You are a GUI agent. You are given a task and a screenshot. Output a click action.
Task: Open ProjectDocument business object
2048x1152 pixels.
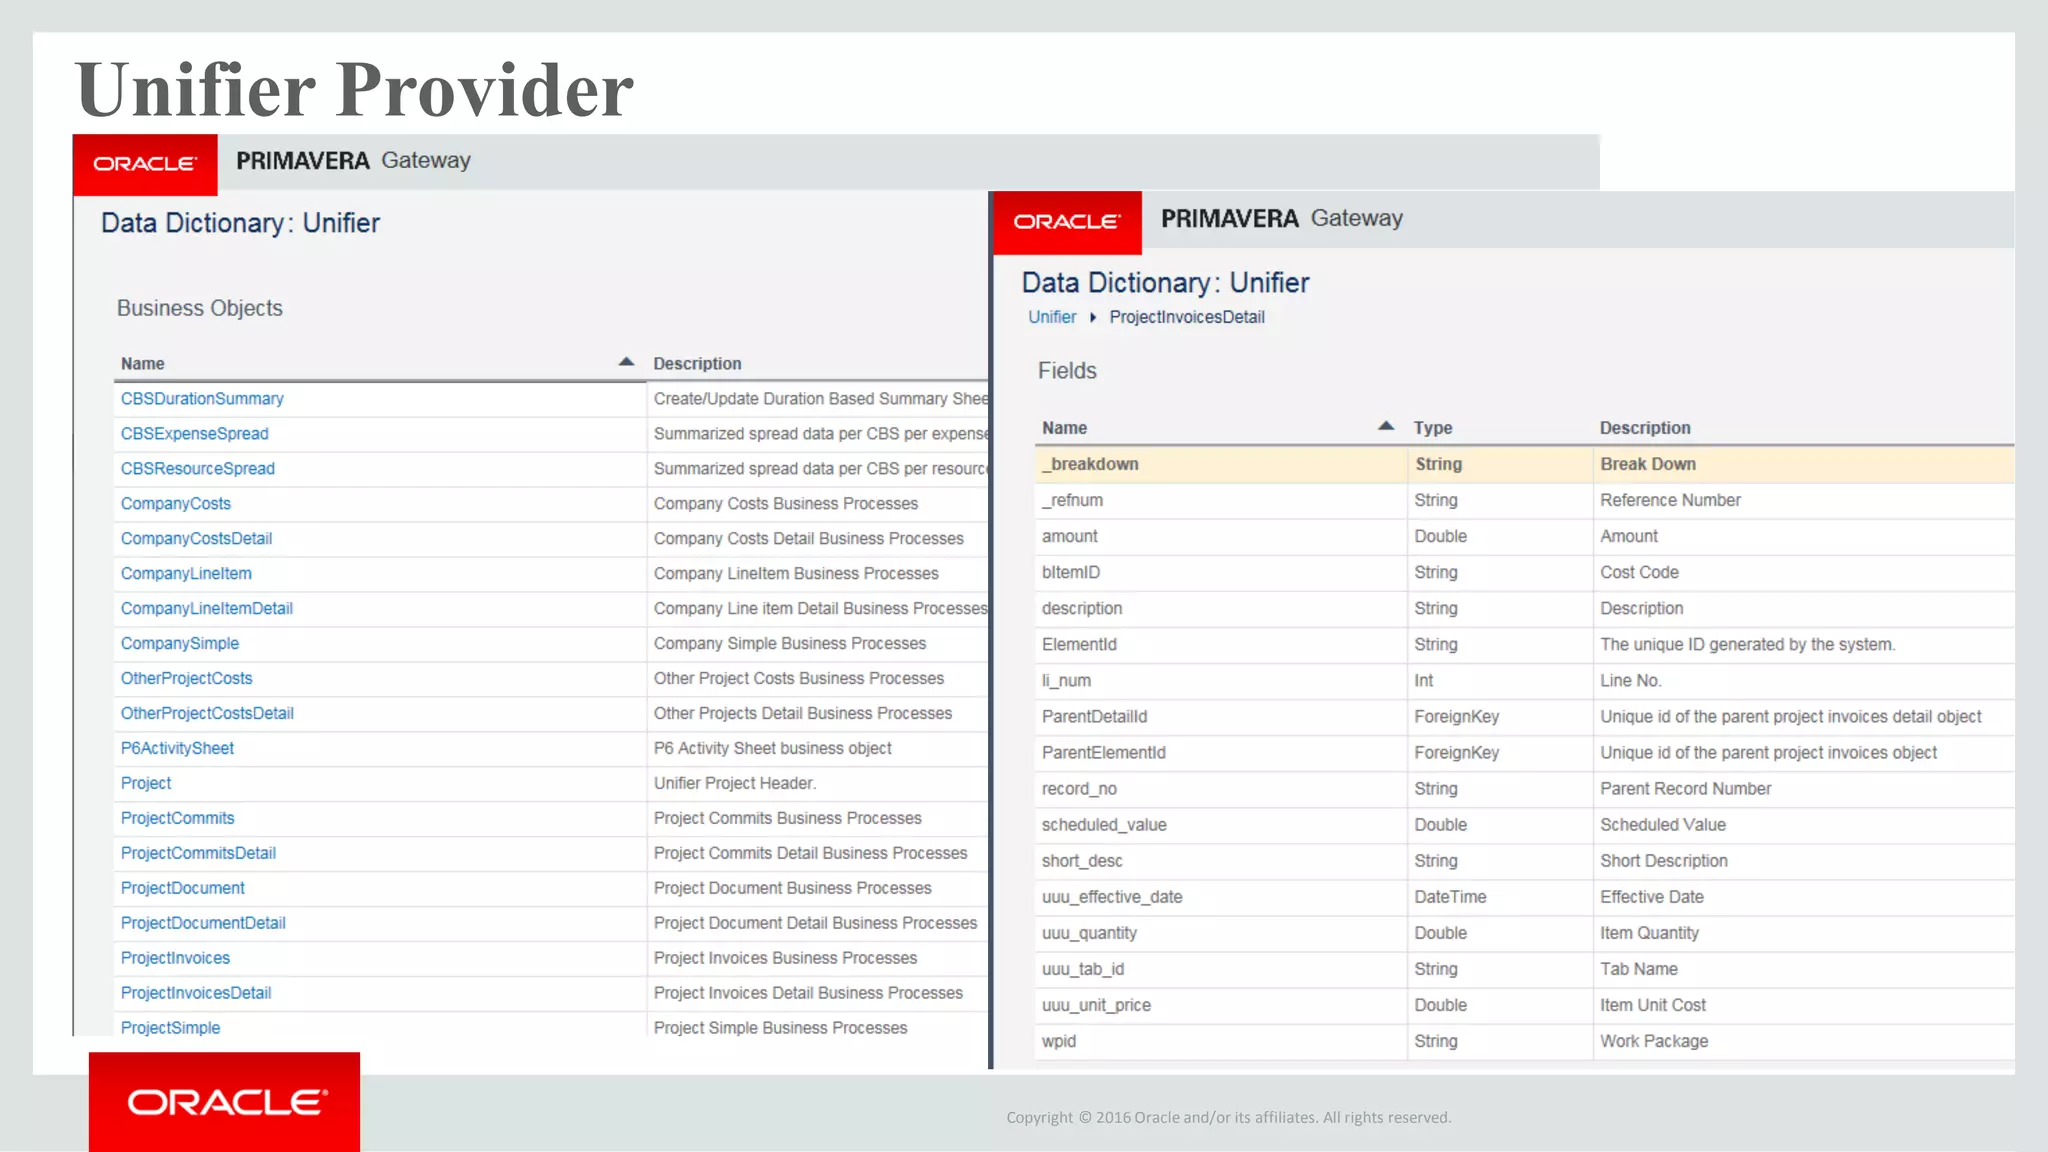(183, 889)
